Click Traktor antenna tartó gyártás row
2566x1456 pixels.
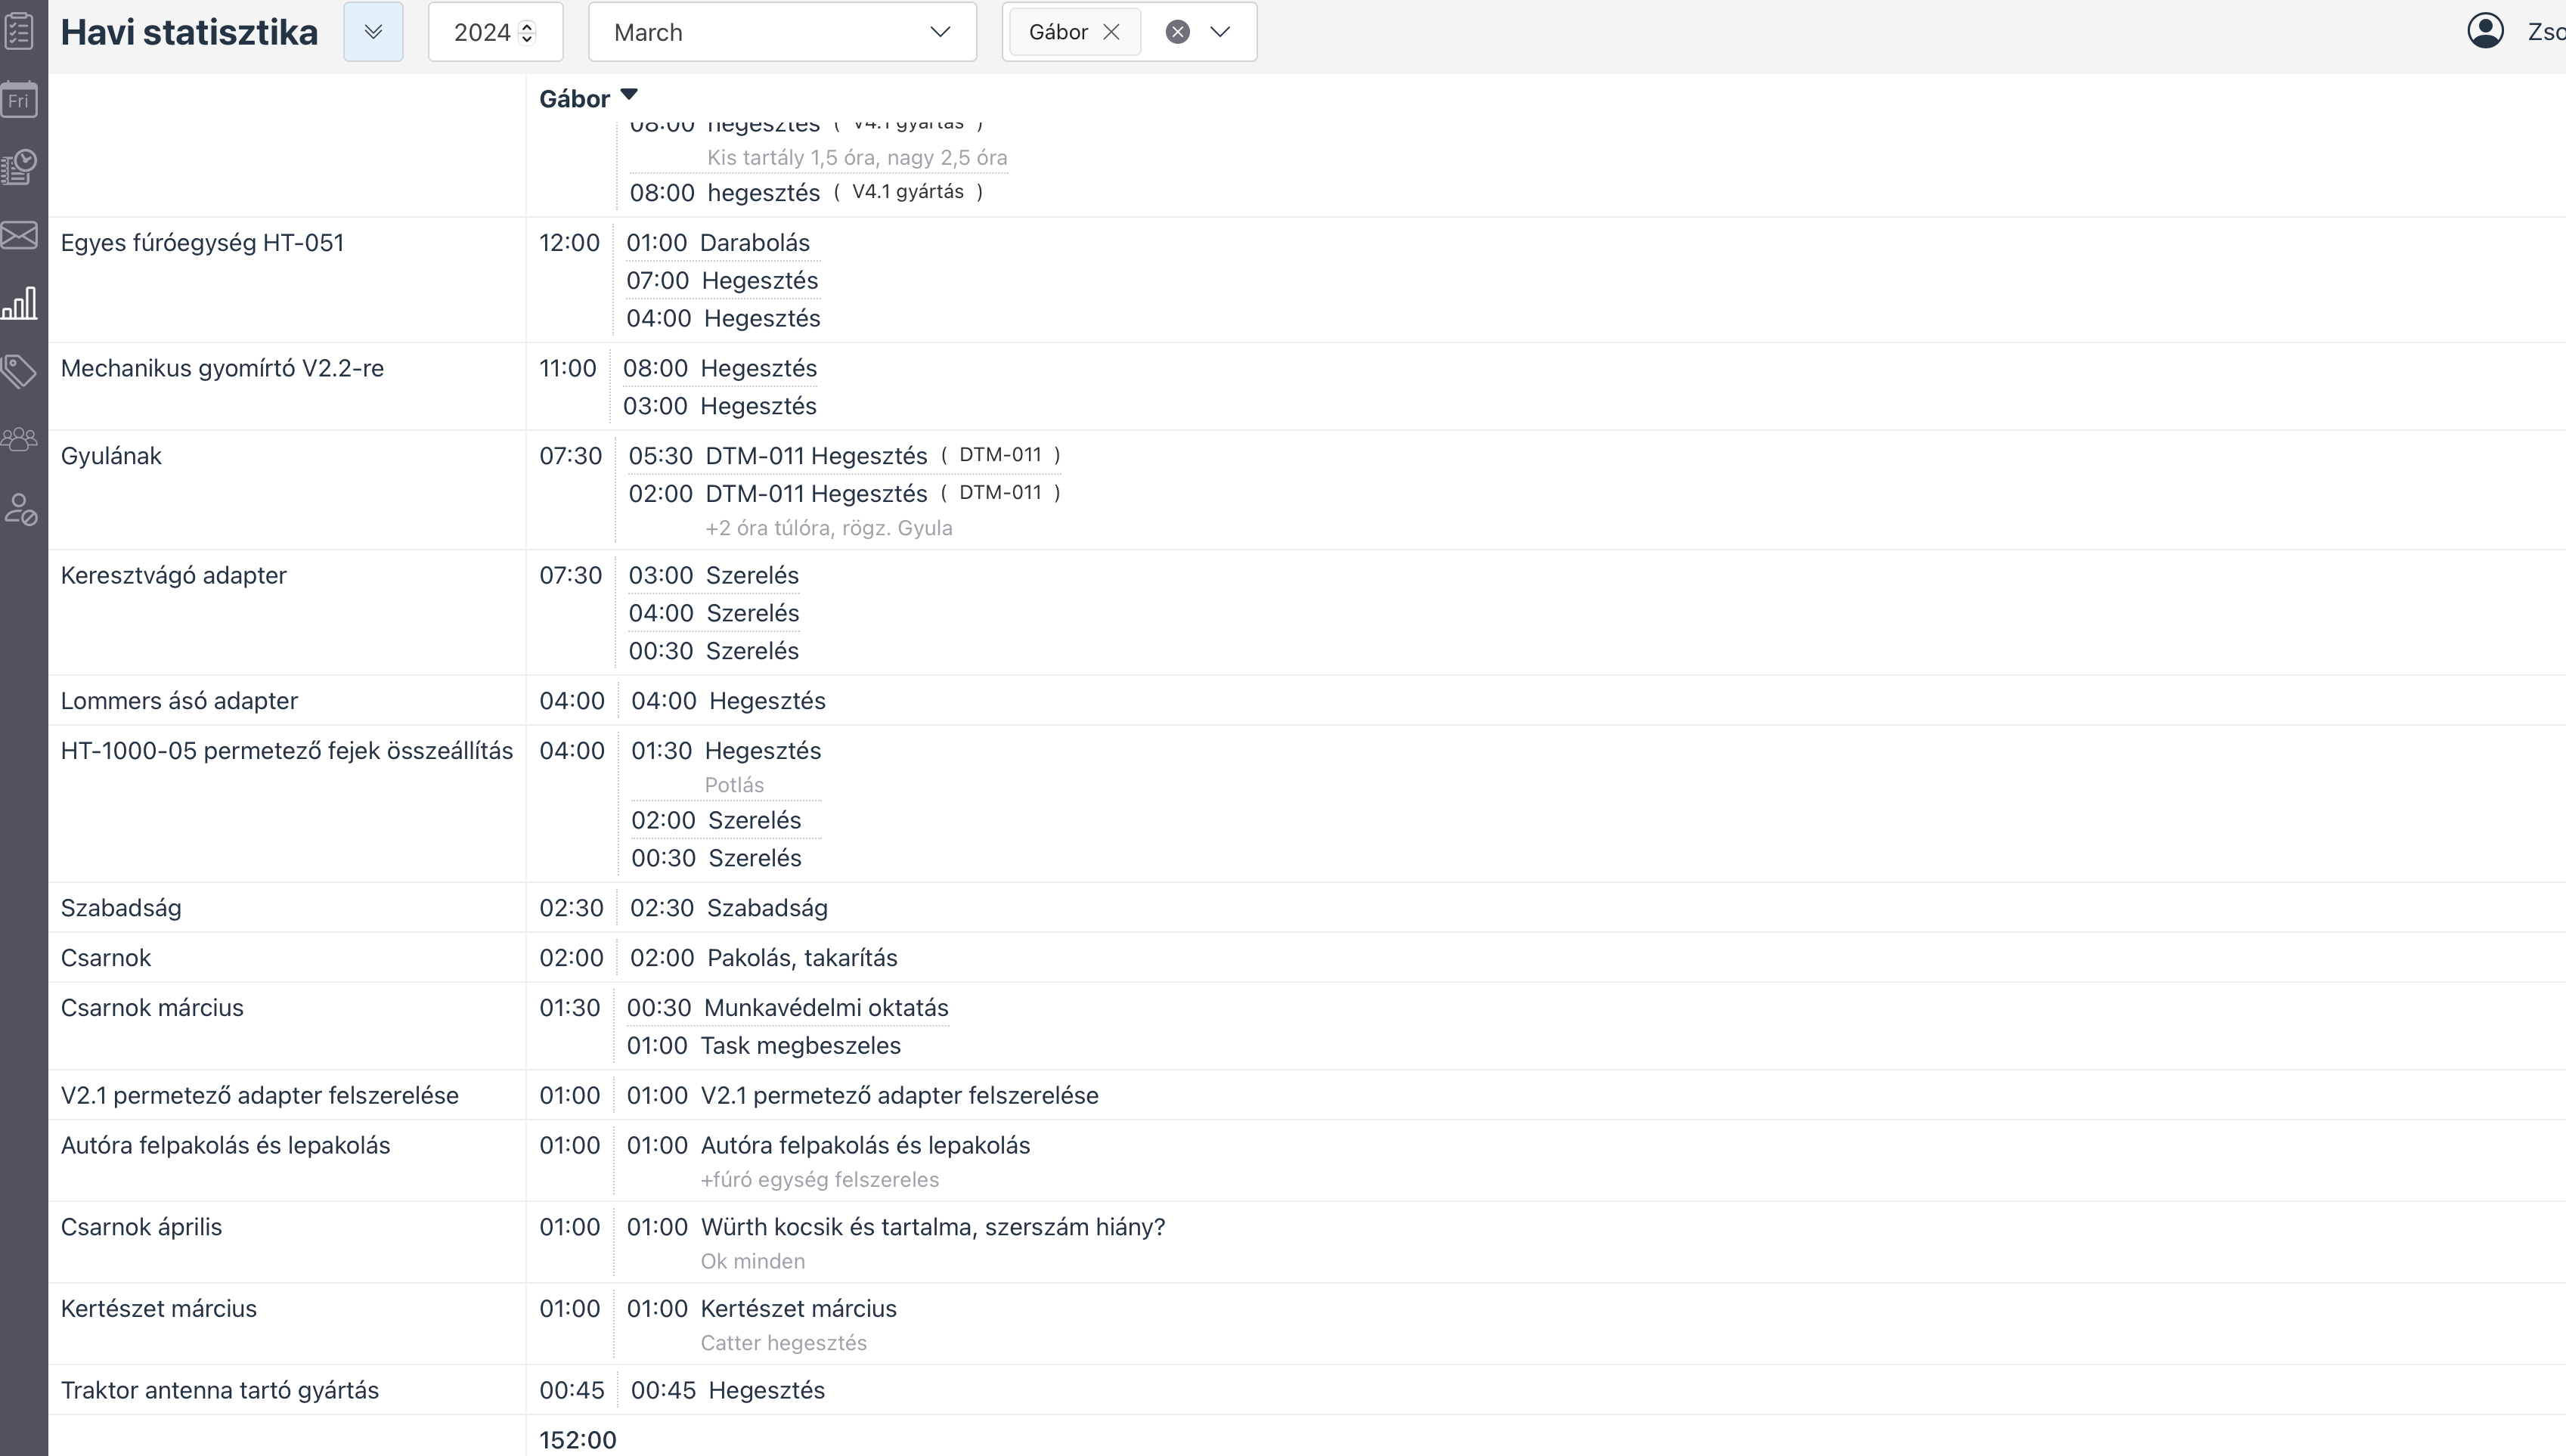pos(219,1390)
